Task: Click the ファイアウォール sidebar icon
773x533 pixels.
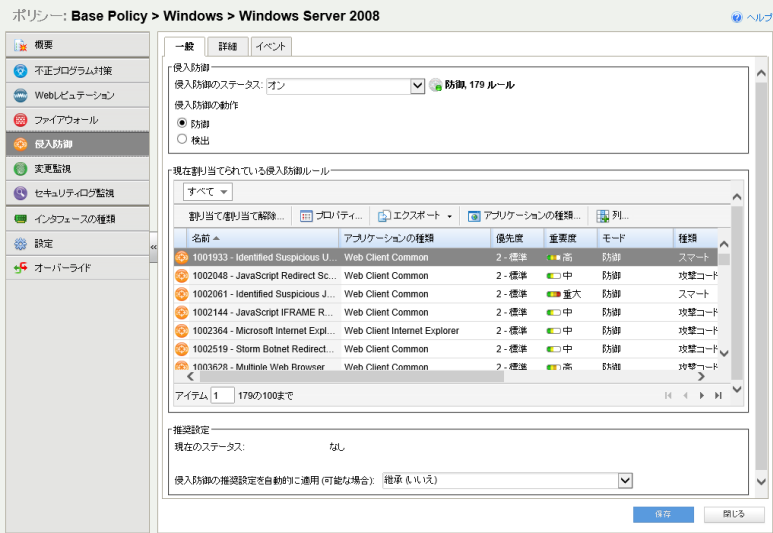Action: pos(20,120)
